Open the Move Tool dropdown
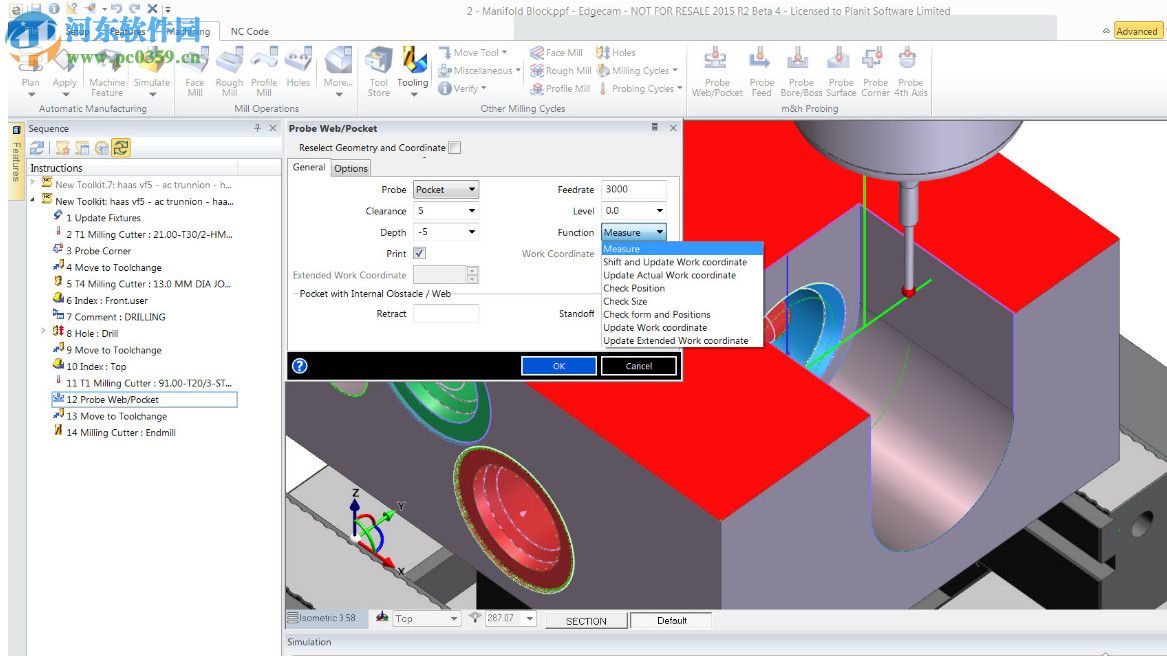The image size is (1167, 656). tap(473, 52)
